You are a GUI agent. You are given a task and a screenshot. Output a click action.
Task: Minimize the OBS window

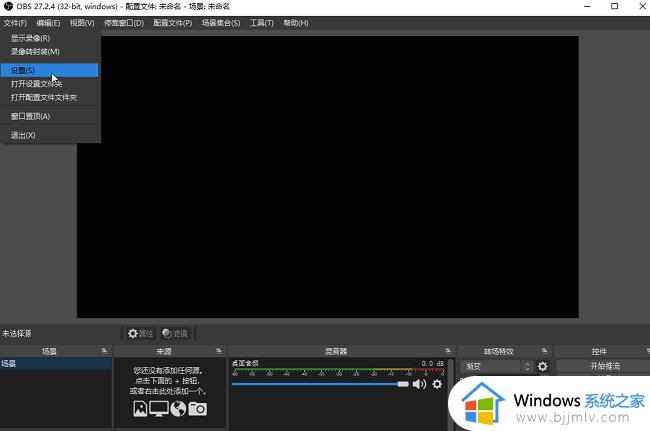587,6
